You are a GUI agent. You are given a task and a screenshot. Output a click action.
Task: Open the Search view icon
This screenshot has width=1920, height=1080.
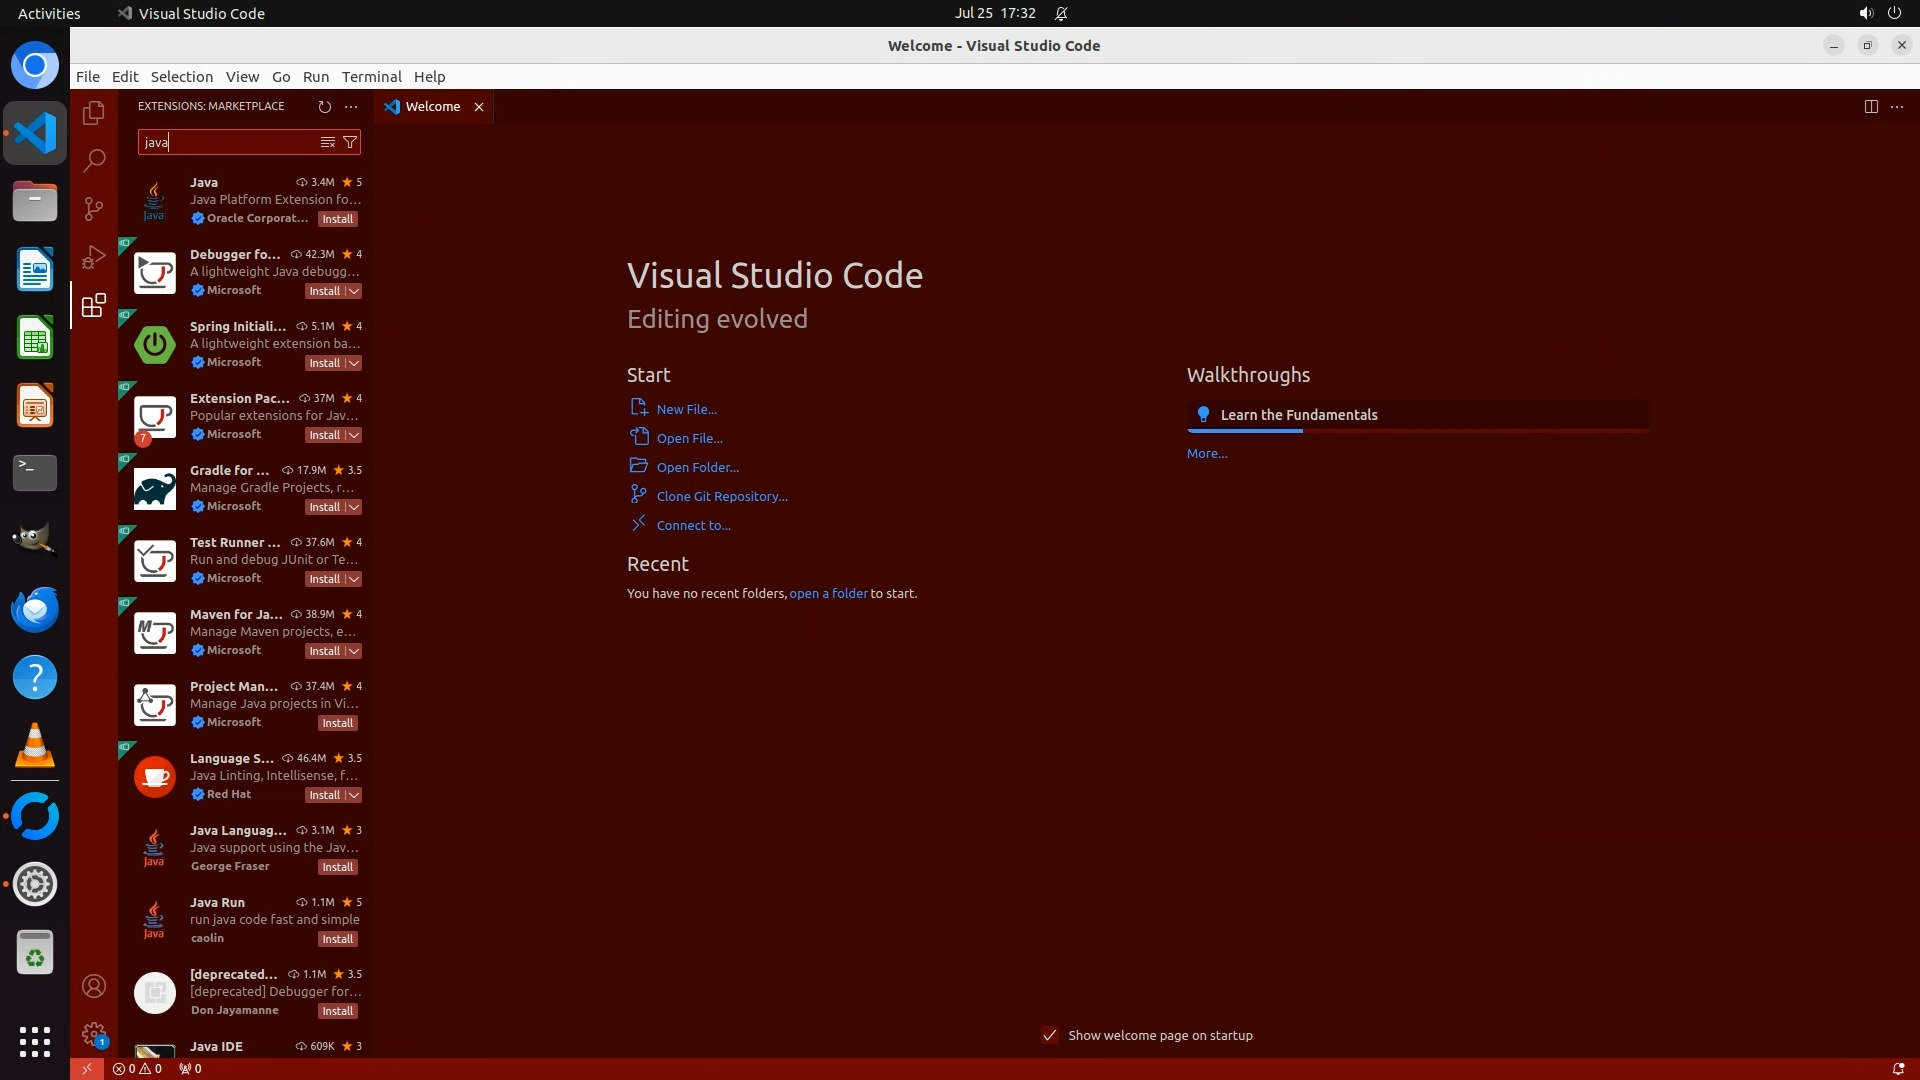pos(94,160)
